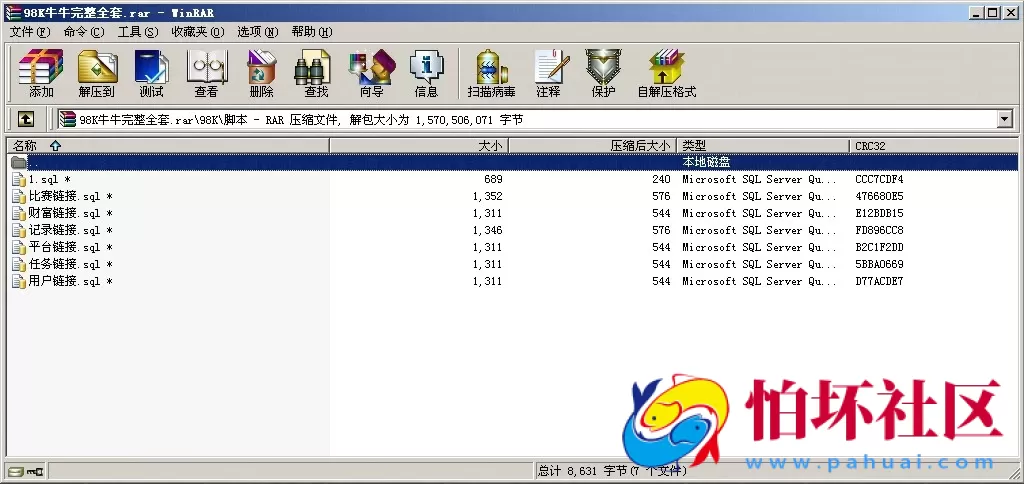
Task: Open the File (文件) menu
Action: 29,32
